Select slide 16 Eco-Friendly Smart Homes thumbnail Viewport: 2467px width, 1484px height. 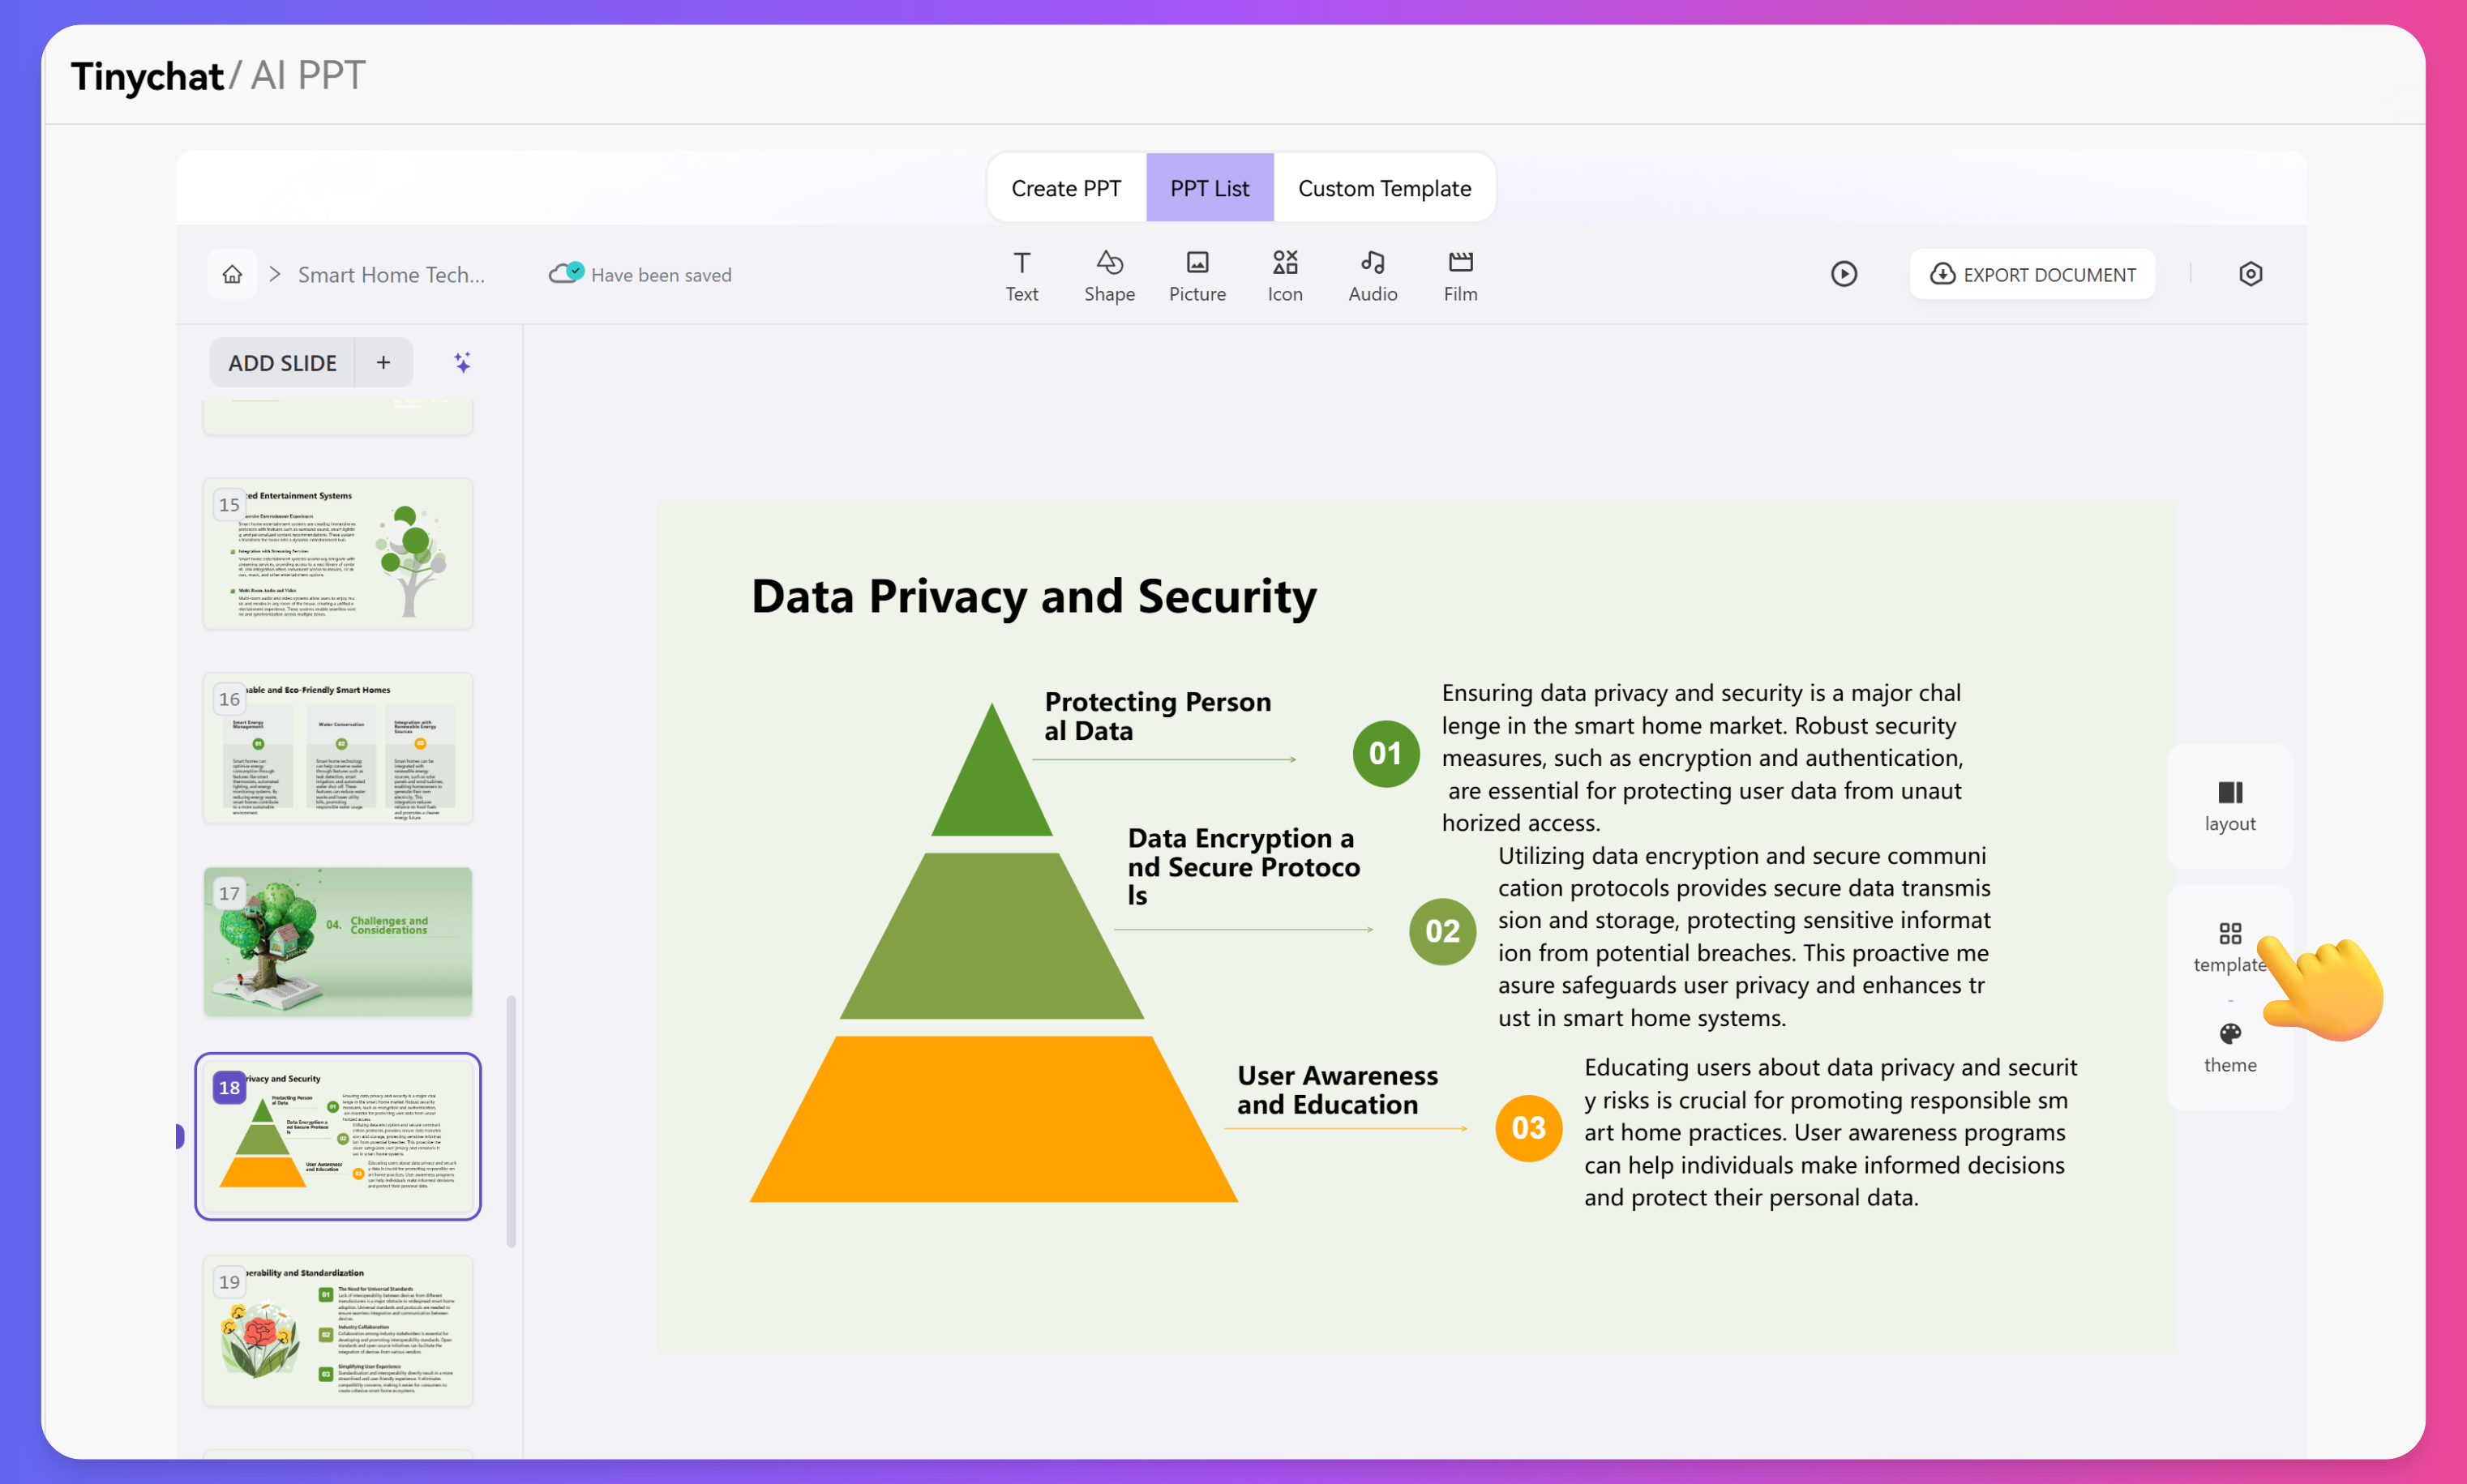tap(338, 748)
